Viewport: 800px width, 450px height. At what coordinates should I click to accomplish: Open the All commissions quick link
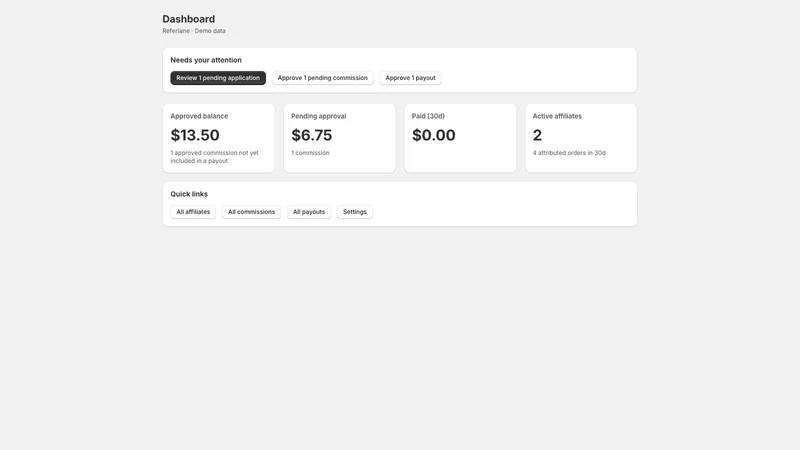click(x=251, y=212)
